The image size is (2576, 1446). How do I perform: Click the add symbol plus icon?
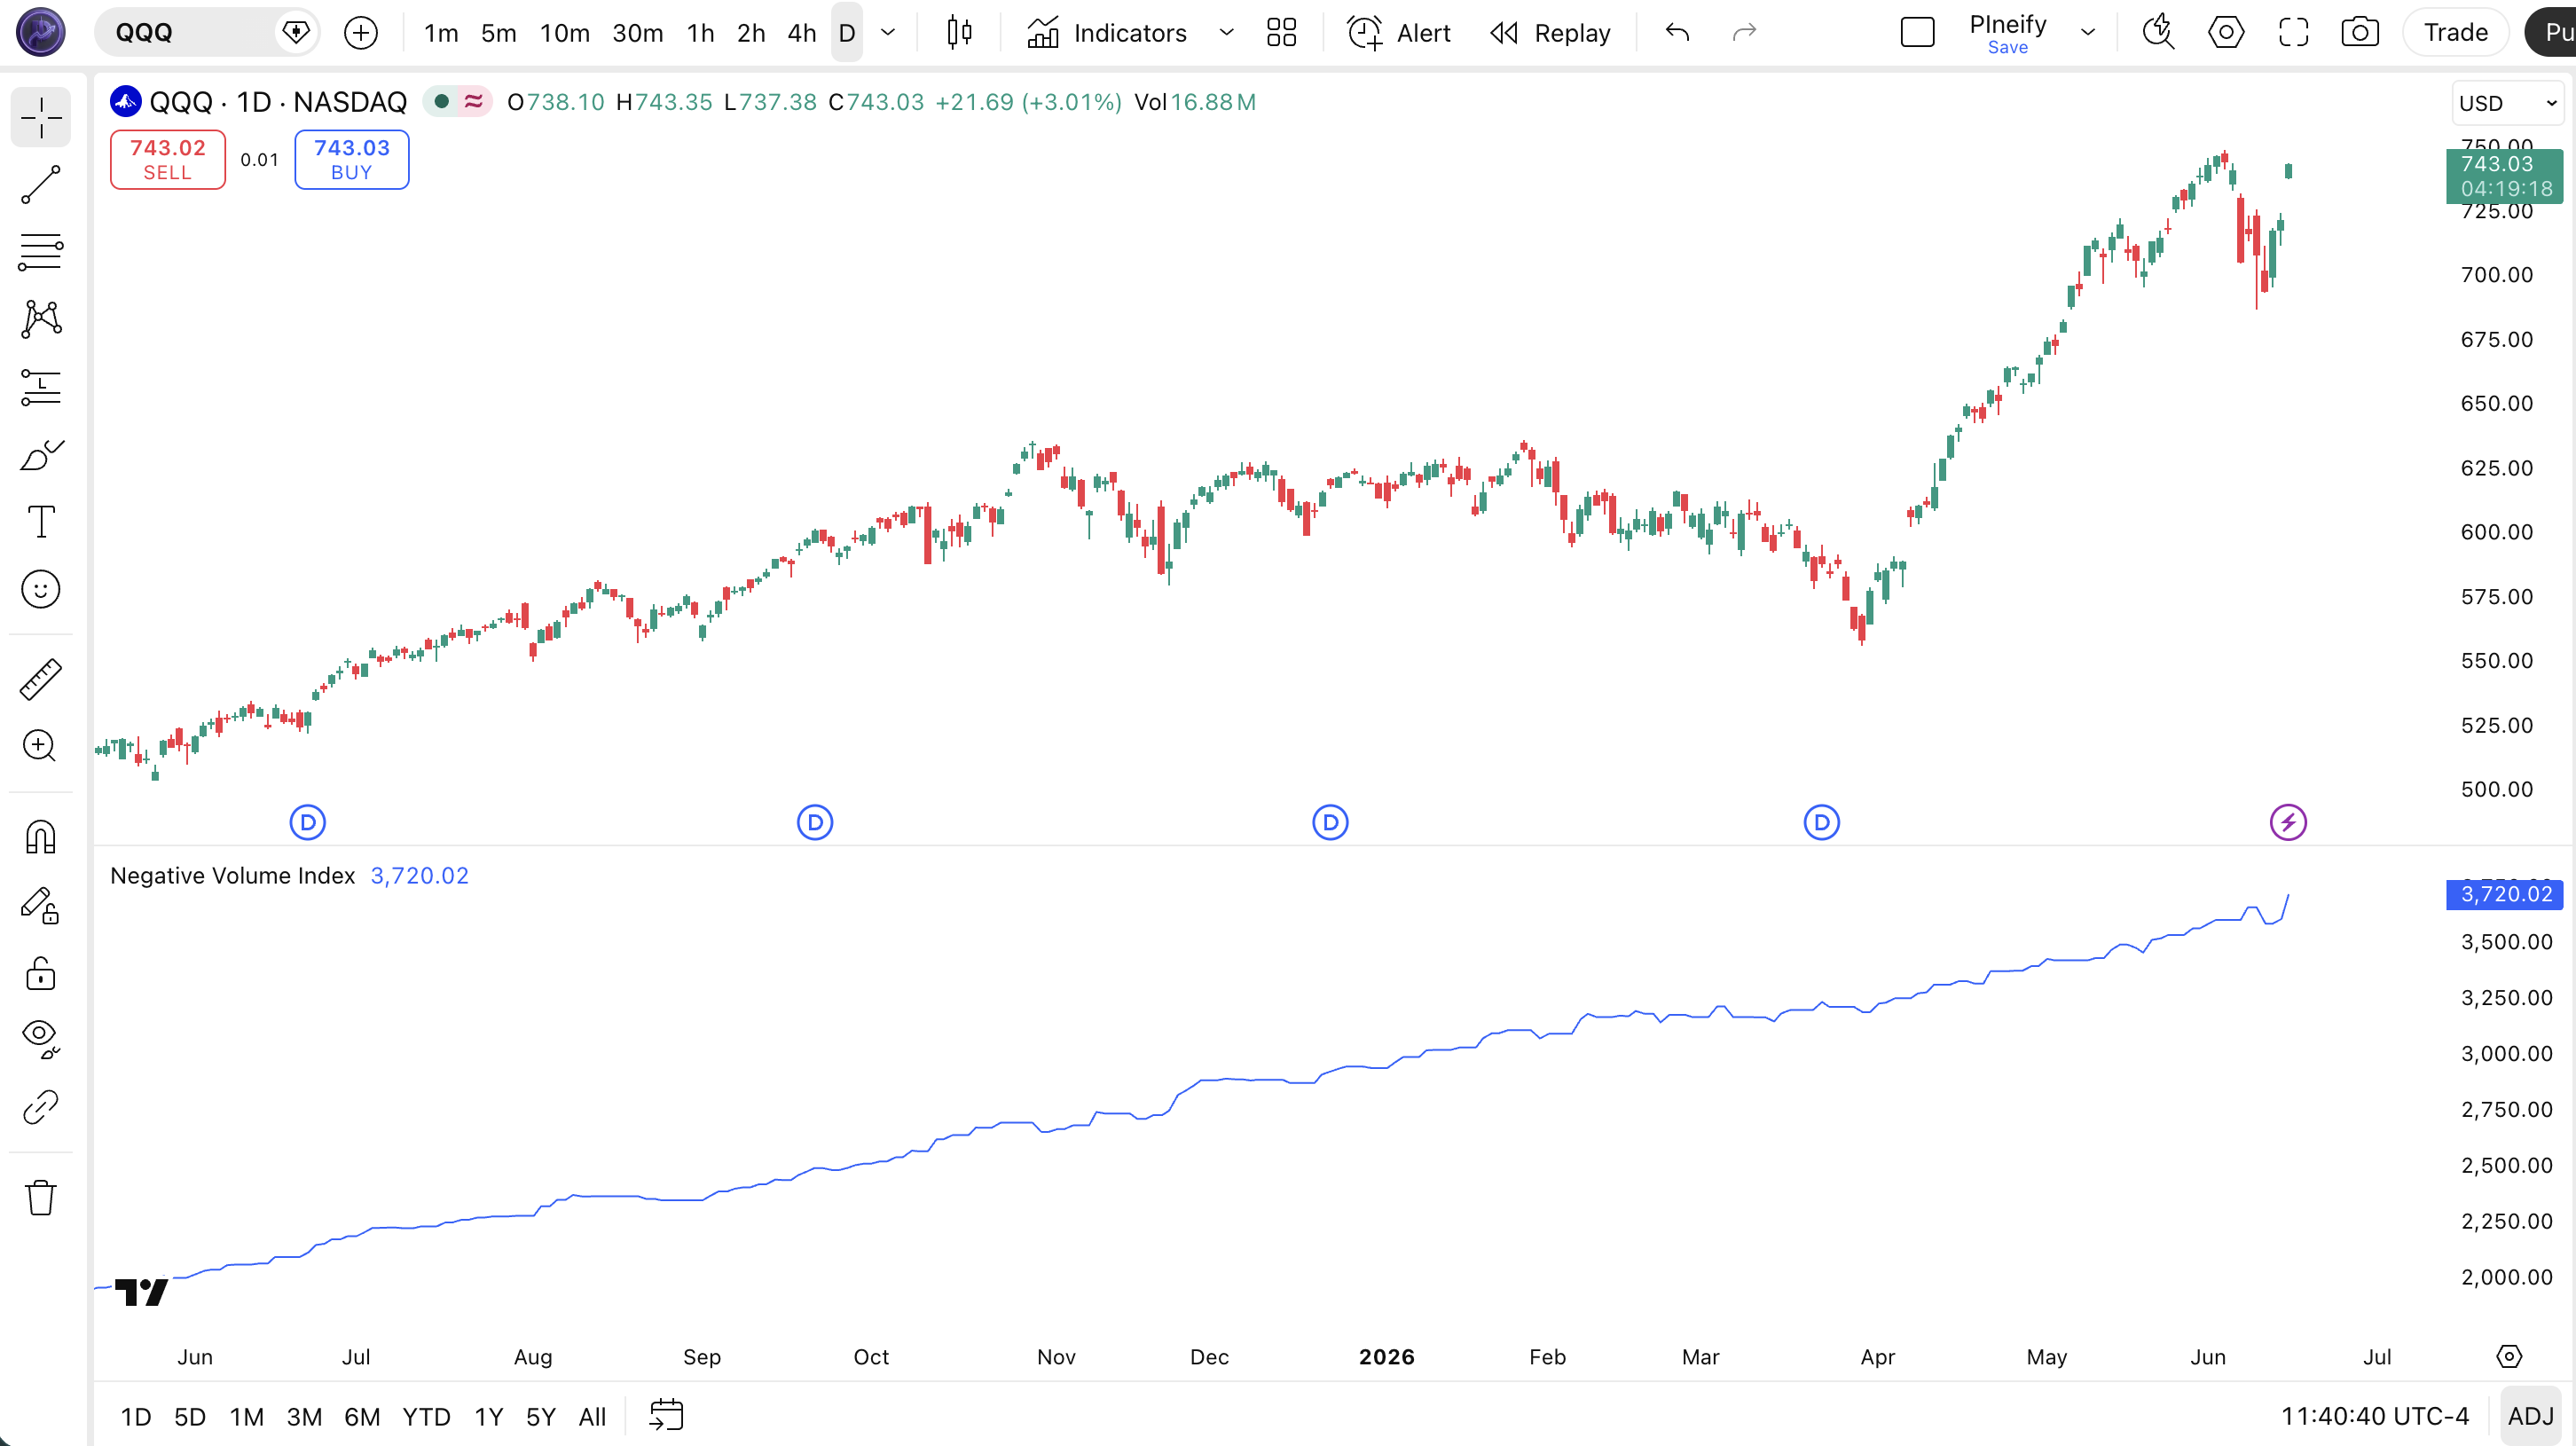360,33
